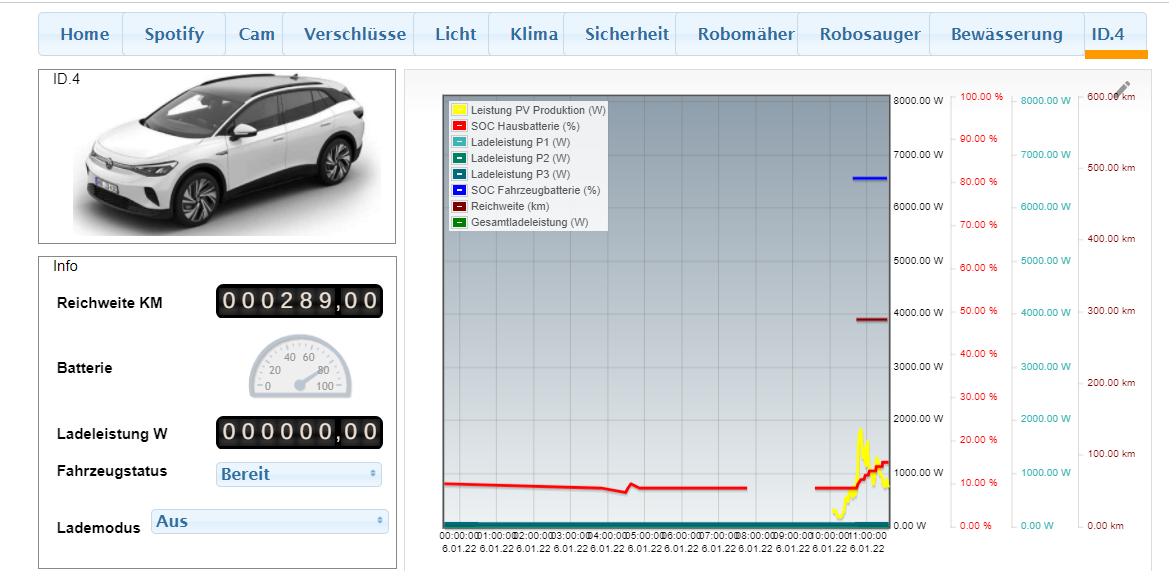The image size is (1169, 577).
Task: Toggle Gesamtladeleistung legend swatch
Action: pyautogui.click(x=460, y=222)
